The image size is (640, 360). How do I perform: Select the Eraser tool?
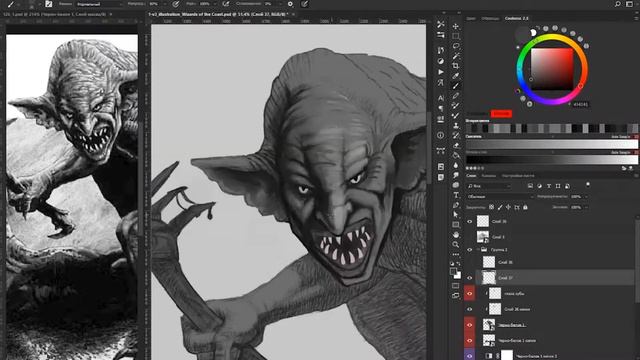point(456,145)
